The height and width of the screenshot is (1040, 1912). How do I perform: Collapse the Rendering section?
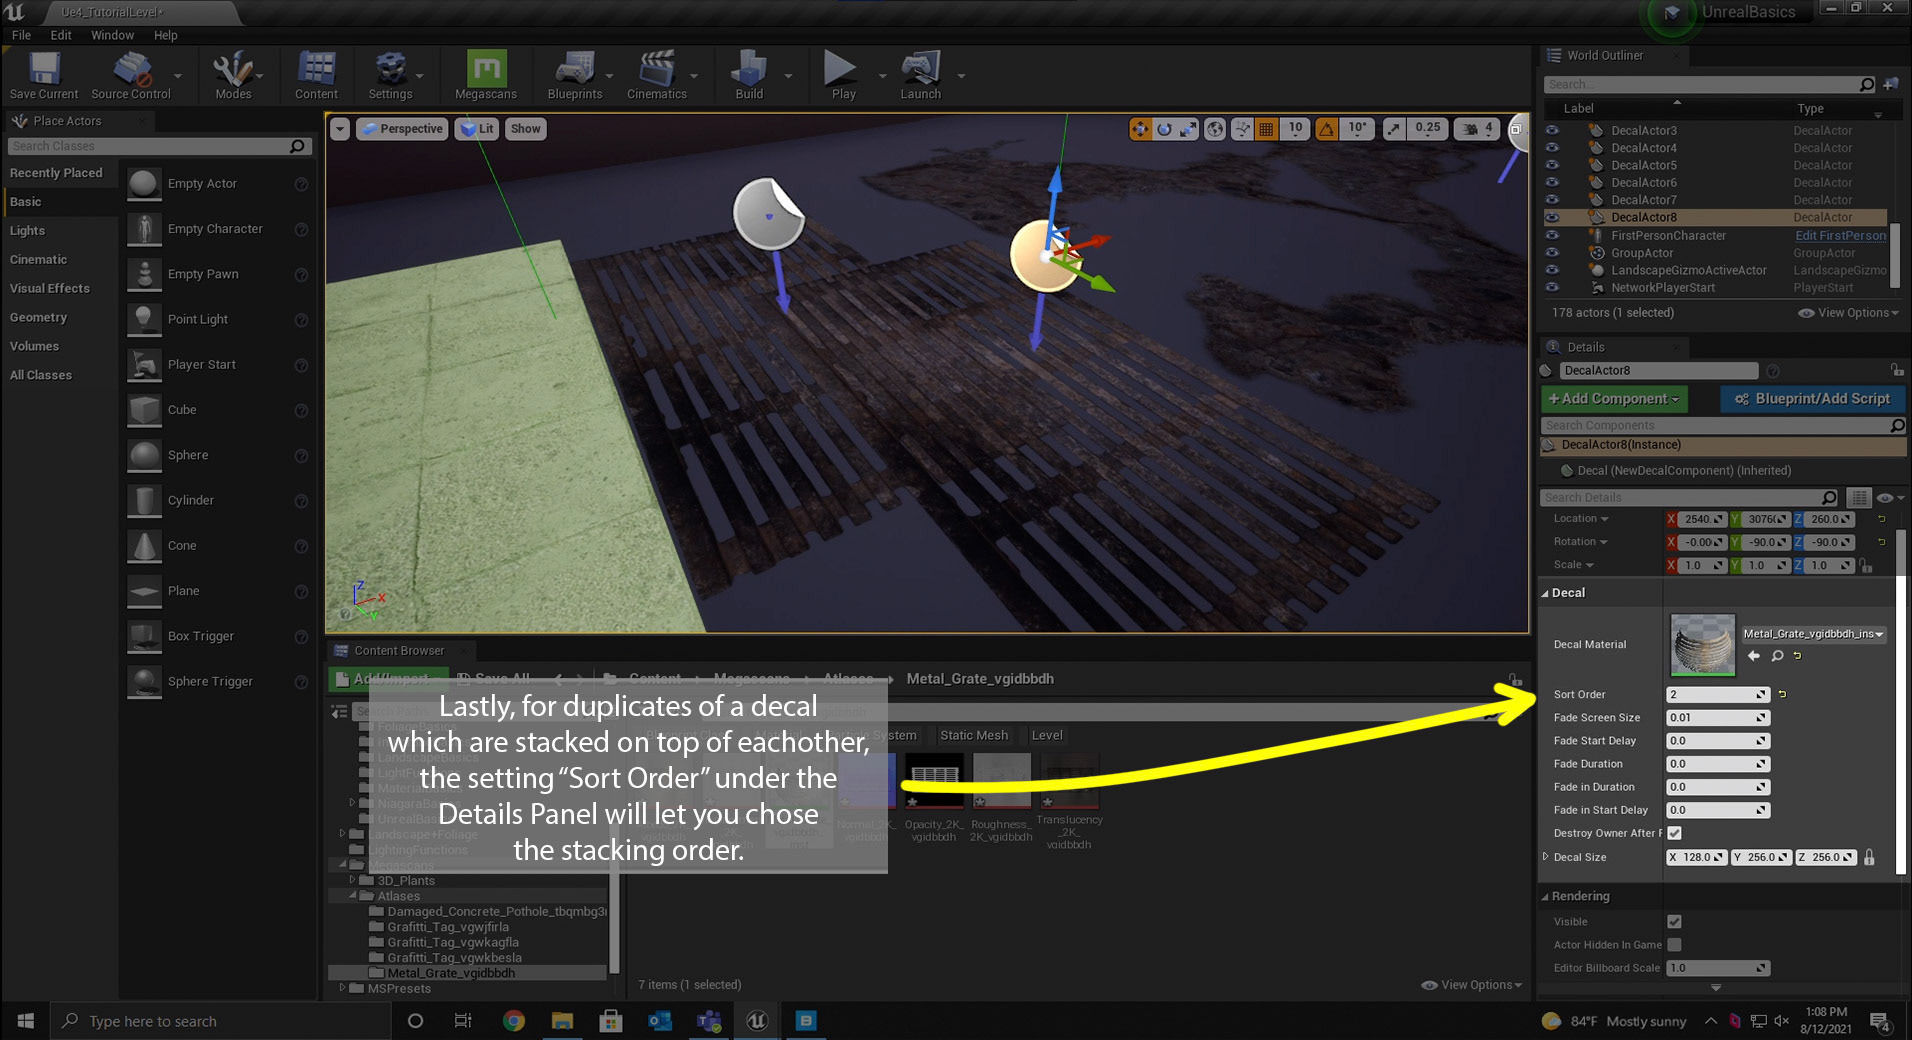pos(1545,897)
